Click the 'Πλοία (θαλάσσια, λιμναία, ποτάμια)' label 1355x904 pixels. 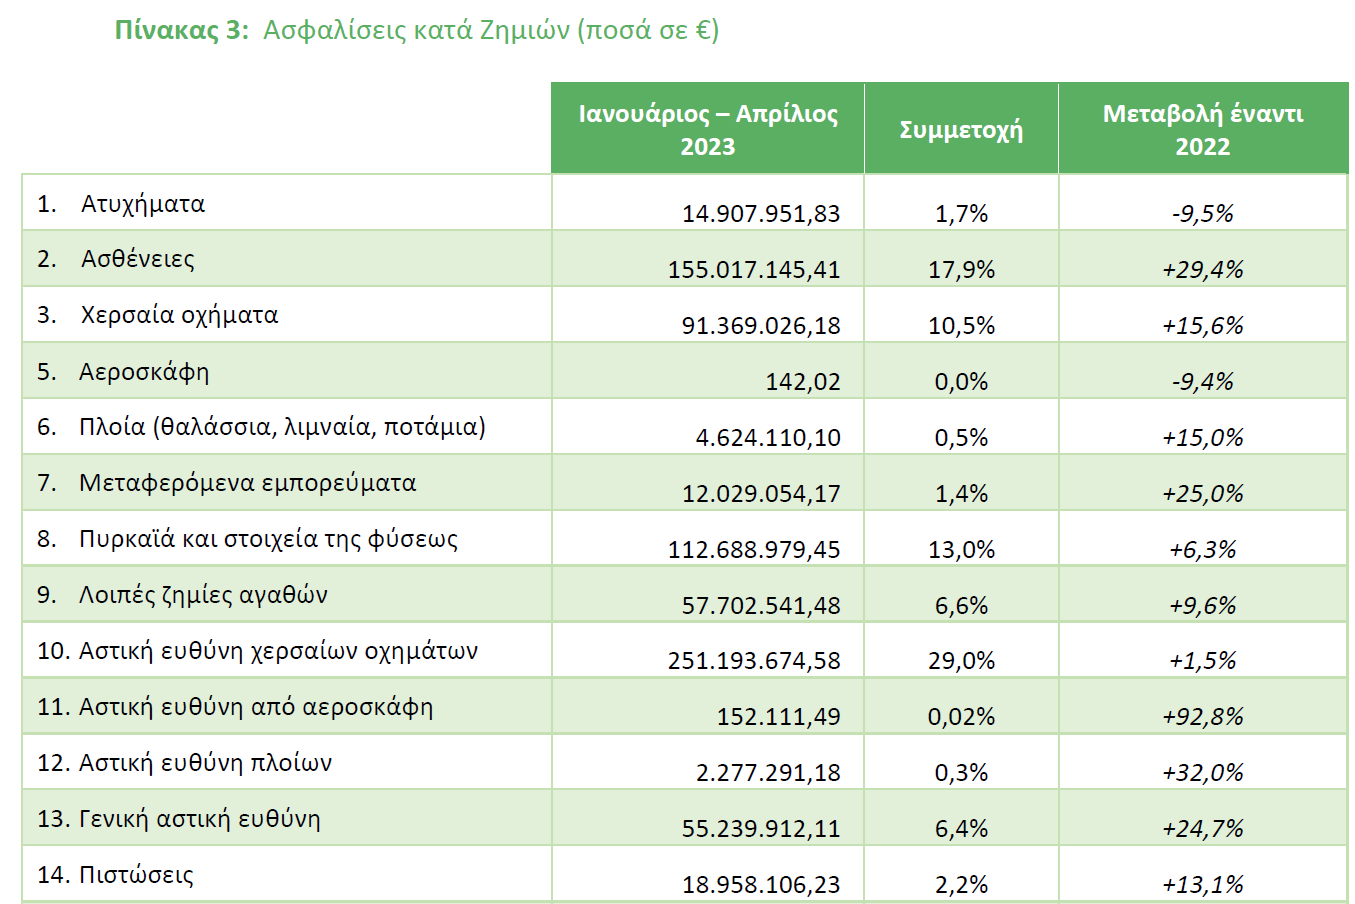tap(282, 427)
